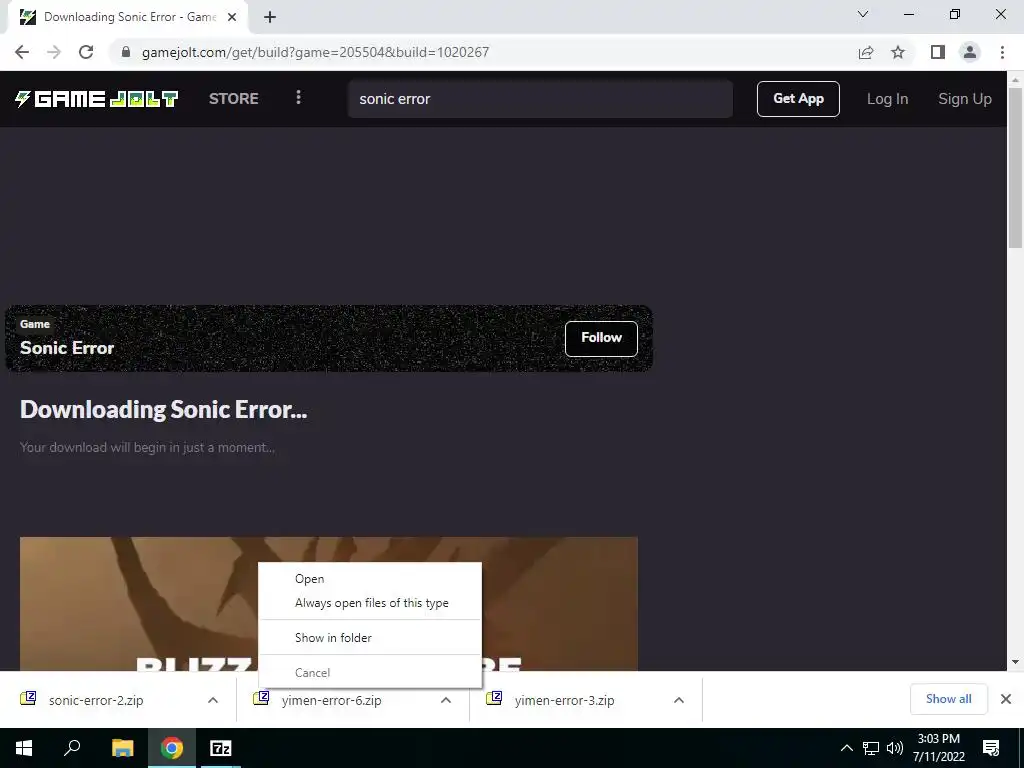
Task: Click Show all downloads
Action: [x=948, y=699]
